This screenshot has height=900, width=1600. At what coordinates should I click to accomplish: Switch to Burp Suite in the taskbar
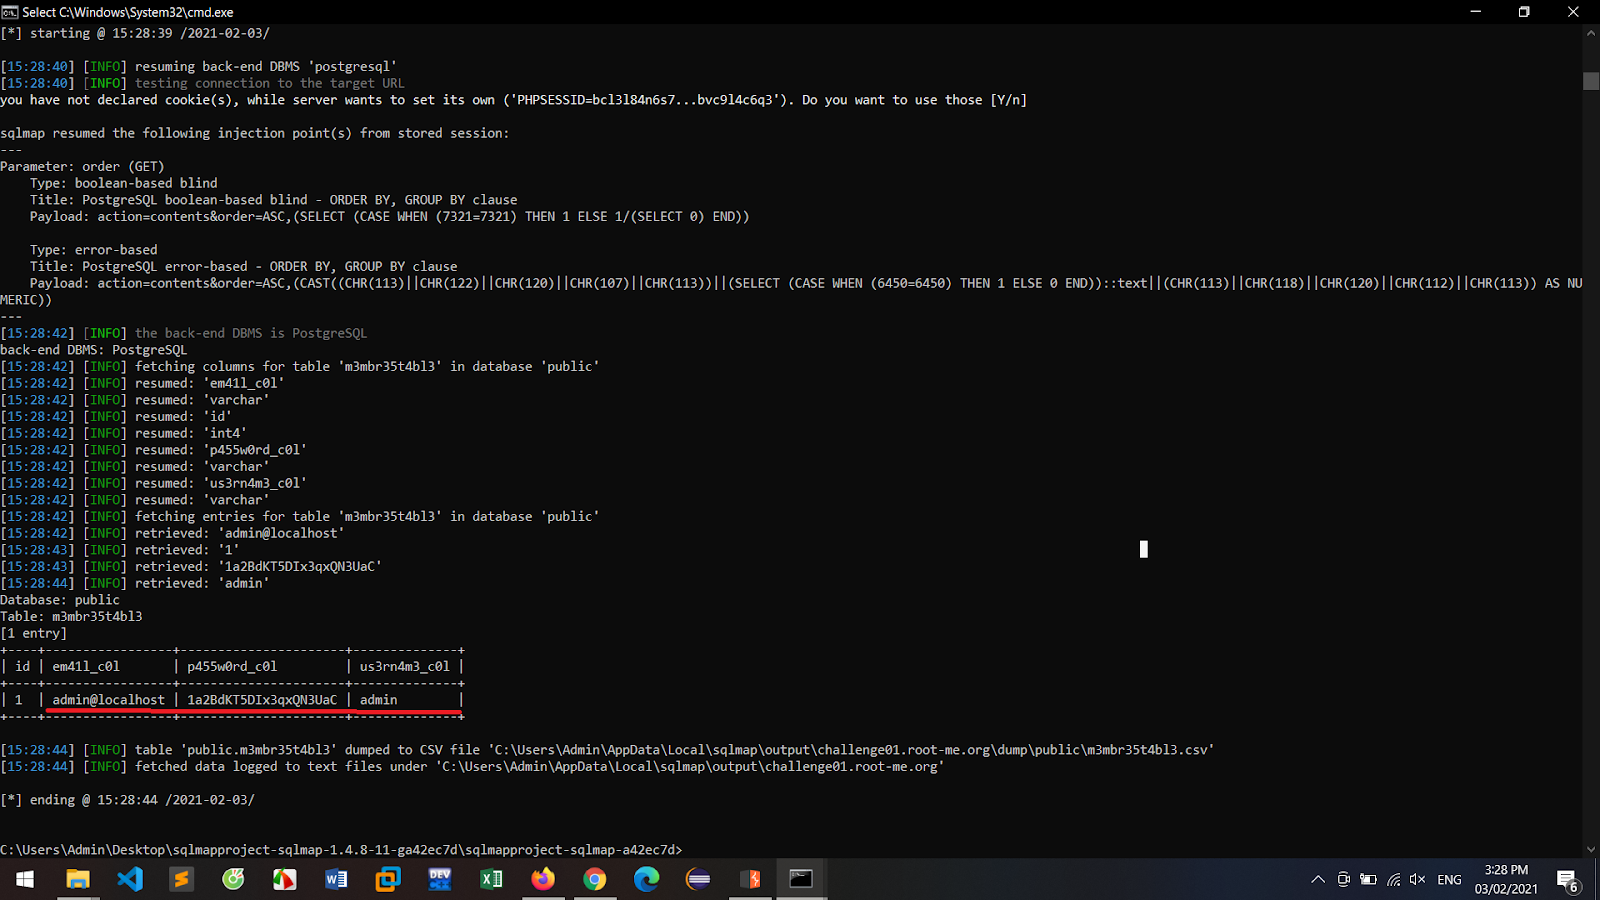click(750, 879)
